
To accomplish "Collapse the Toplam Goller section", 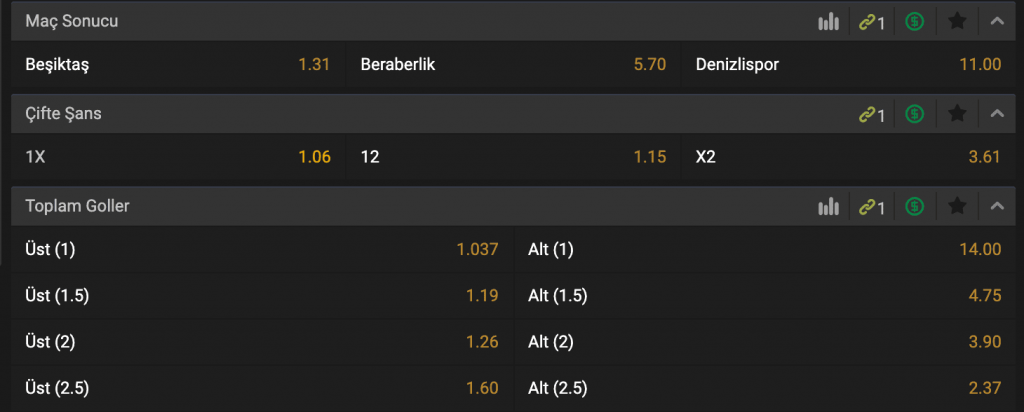I will pos(997,206).
